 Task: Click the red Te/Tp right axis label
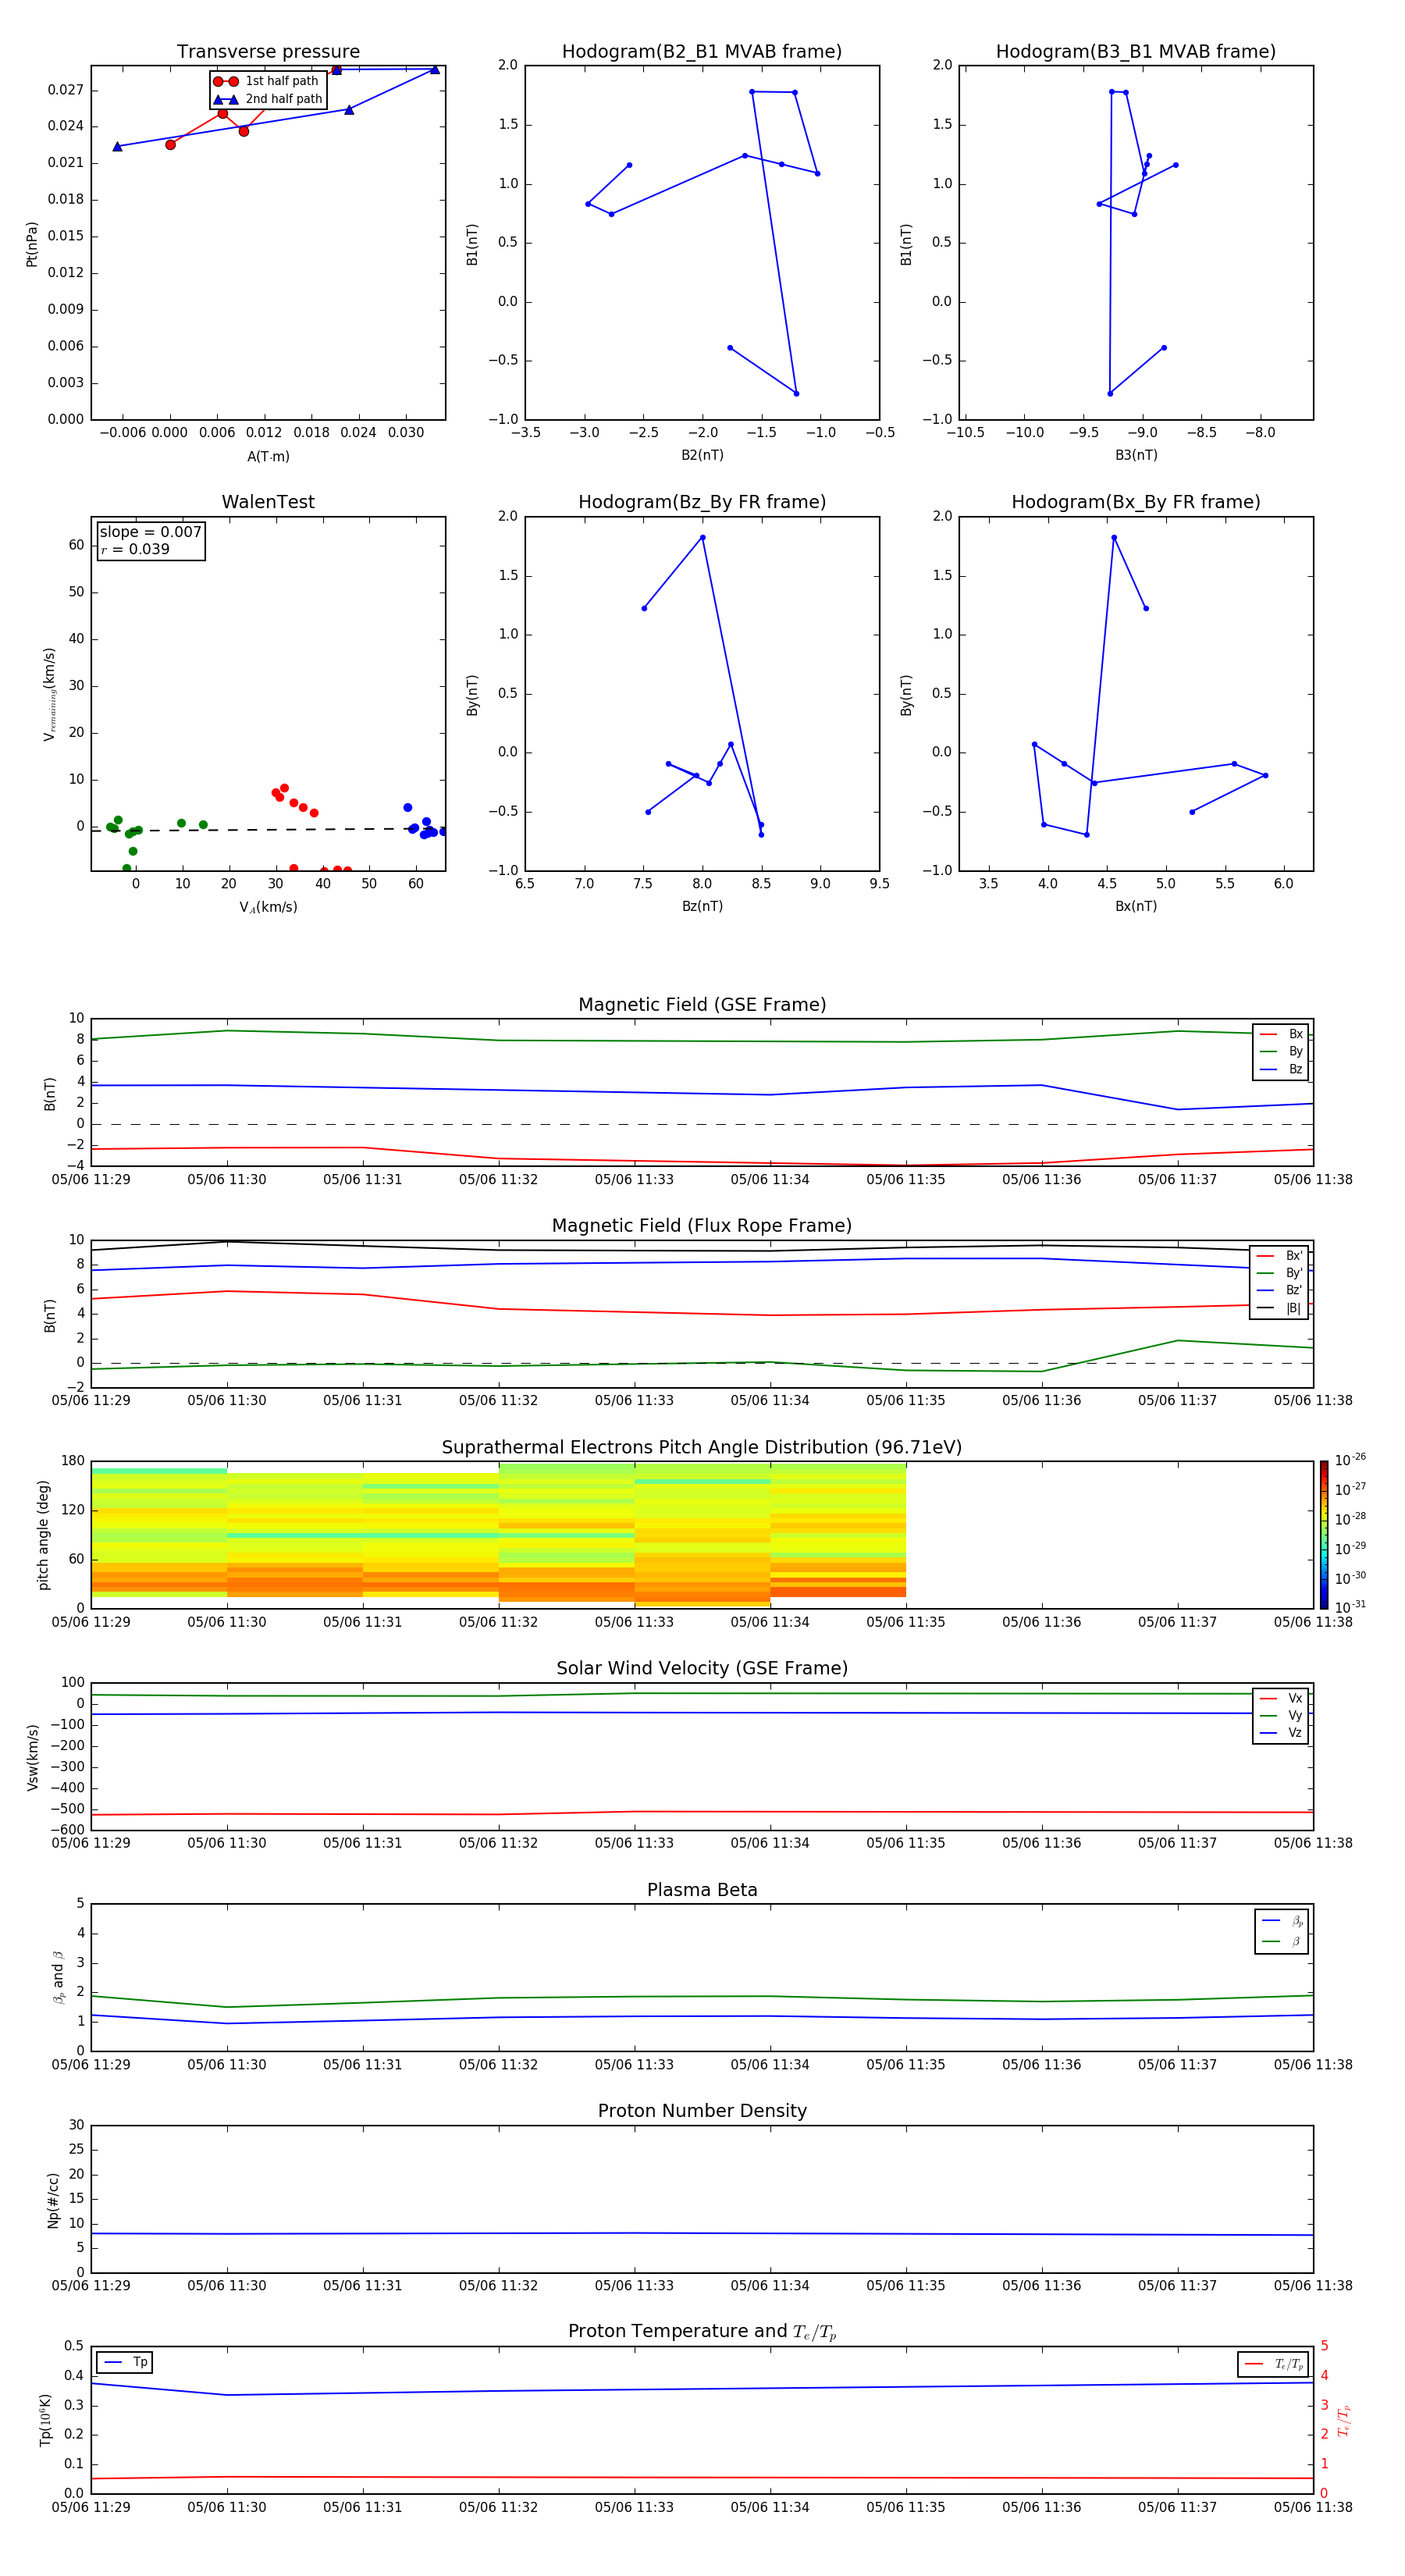click(1344, 2420)
